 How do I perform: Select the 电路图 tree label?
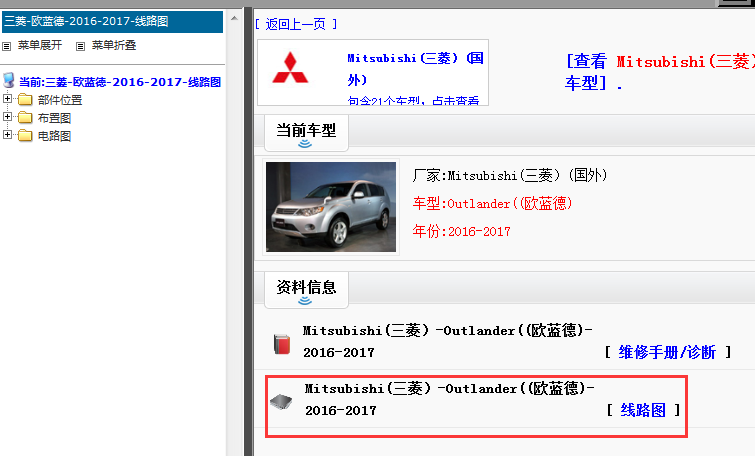pos(54,136)
